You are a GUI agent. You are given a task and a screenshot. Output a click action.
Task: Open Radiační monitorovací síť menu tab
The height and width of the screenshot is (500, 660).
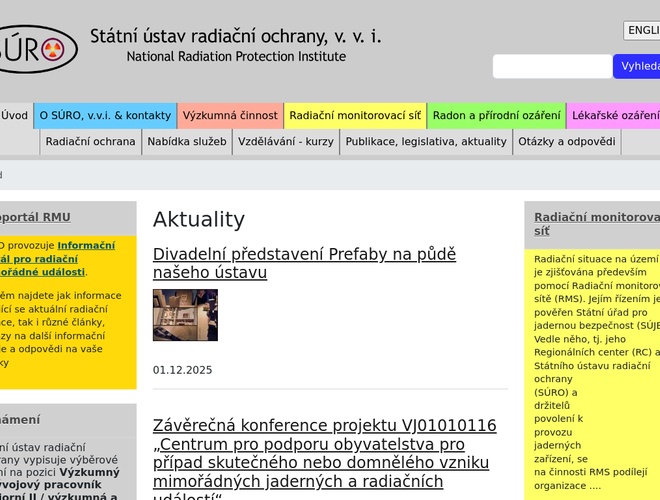point(355,116)
